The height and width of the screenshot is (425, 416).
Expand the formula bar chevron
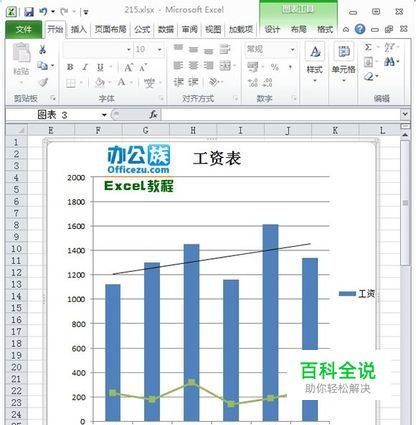[x=405, y=114]
